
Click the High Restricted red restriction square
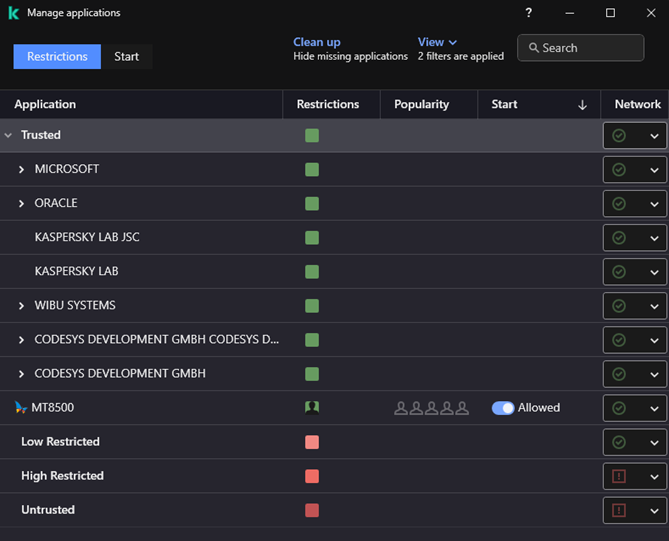pyautogui.click(x=312, y=476)
